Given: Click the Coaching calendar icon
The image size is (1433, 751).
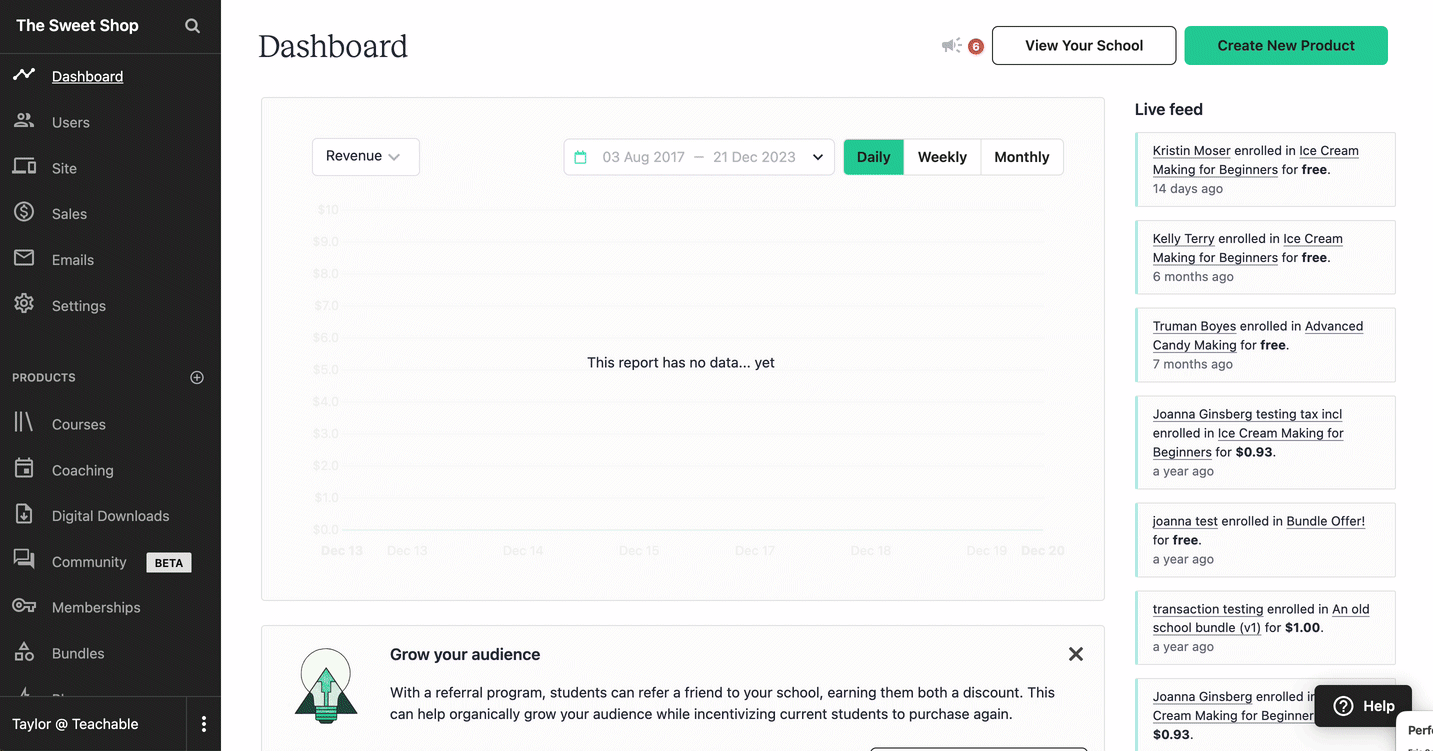Looking at the screenshot, I should 24,468.
